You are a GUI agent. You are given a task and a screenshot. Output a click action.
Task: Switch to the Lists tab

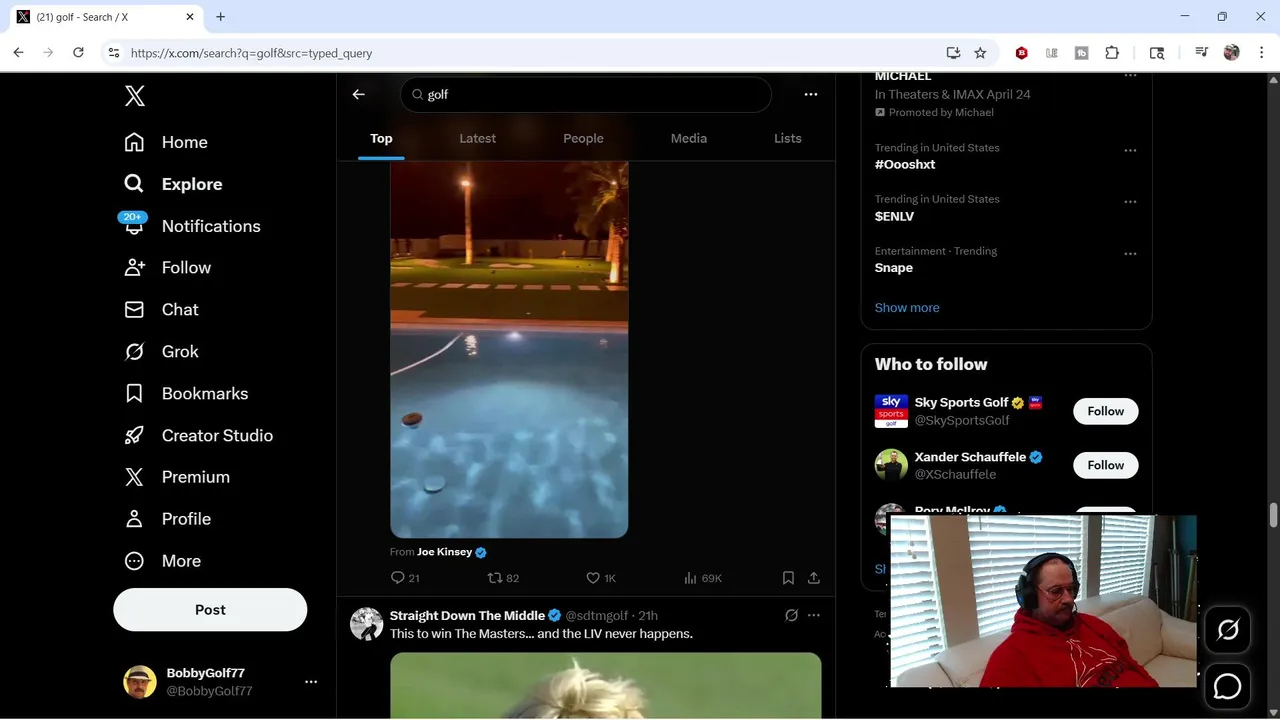(x=788, y=138)
